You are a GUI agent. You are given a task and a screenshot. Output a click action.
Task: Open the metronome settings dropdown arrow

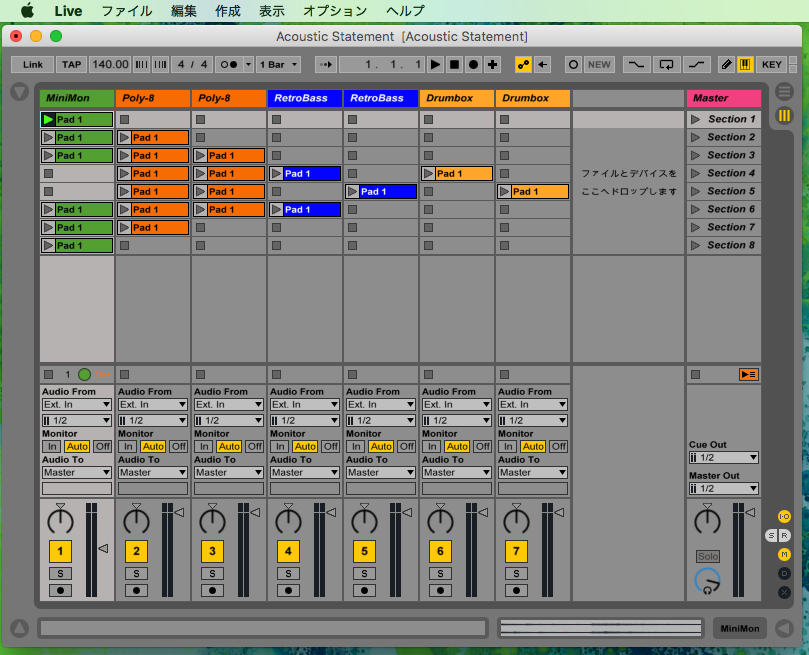click(249, 64)
